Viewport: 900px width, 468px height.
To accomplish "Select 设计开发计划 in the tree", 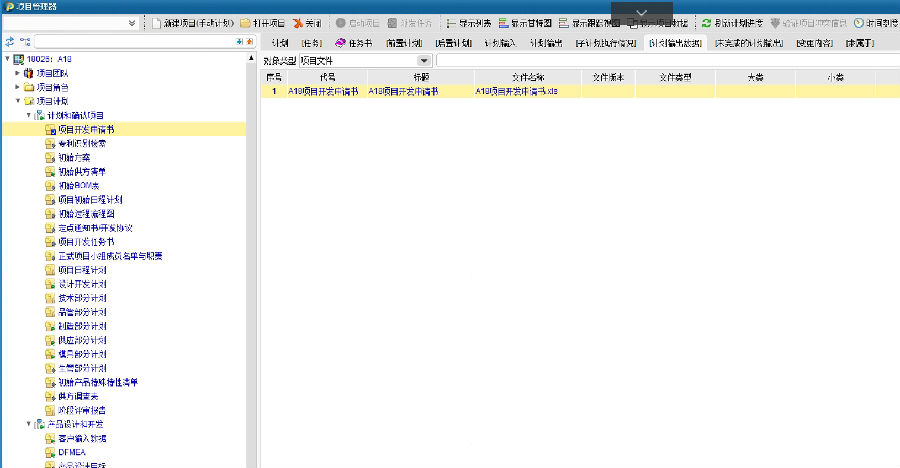I will pyautogui.click(x=82, y=284).
